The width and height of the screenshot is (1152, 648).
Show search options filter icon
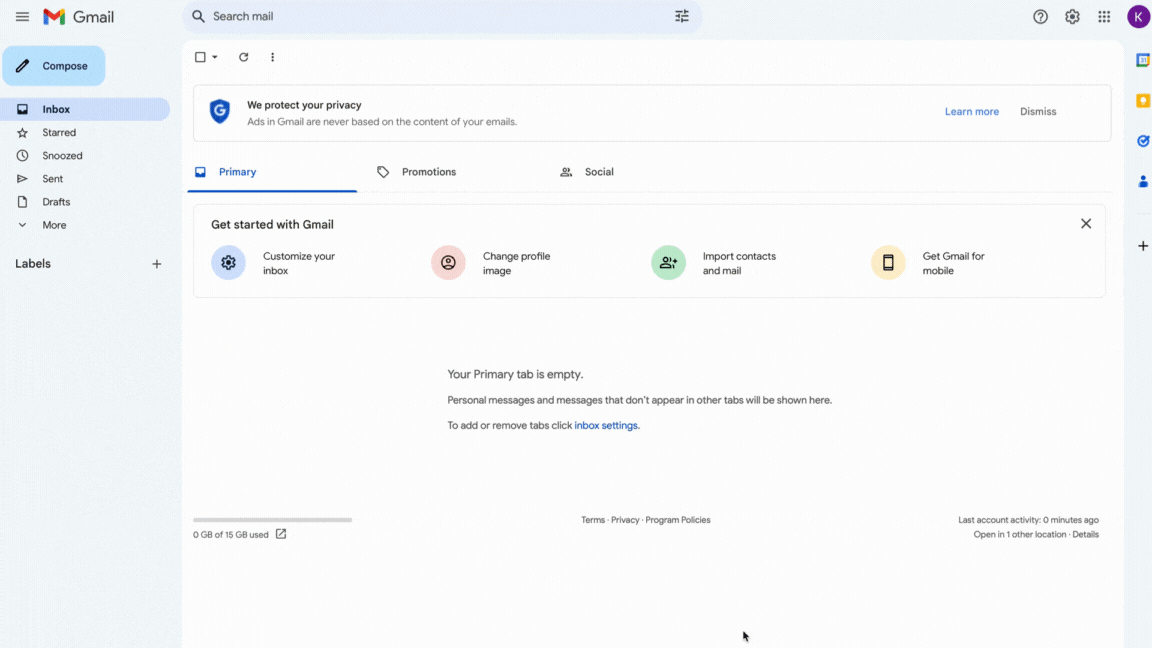point(682,16)
